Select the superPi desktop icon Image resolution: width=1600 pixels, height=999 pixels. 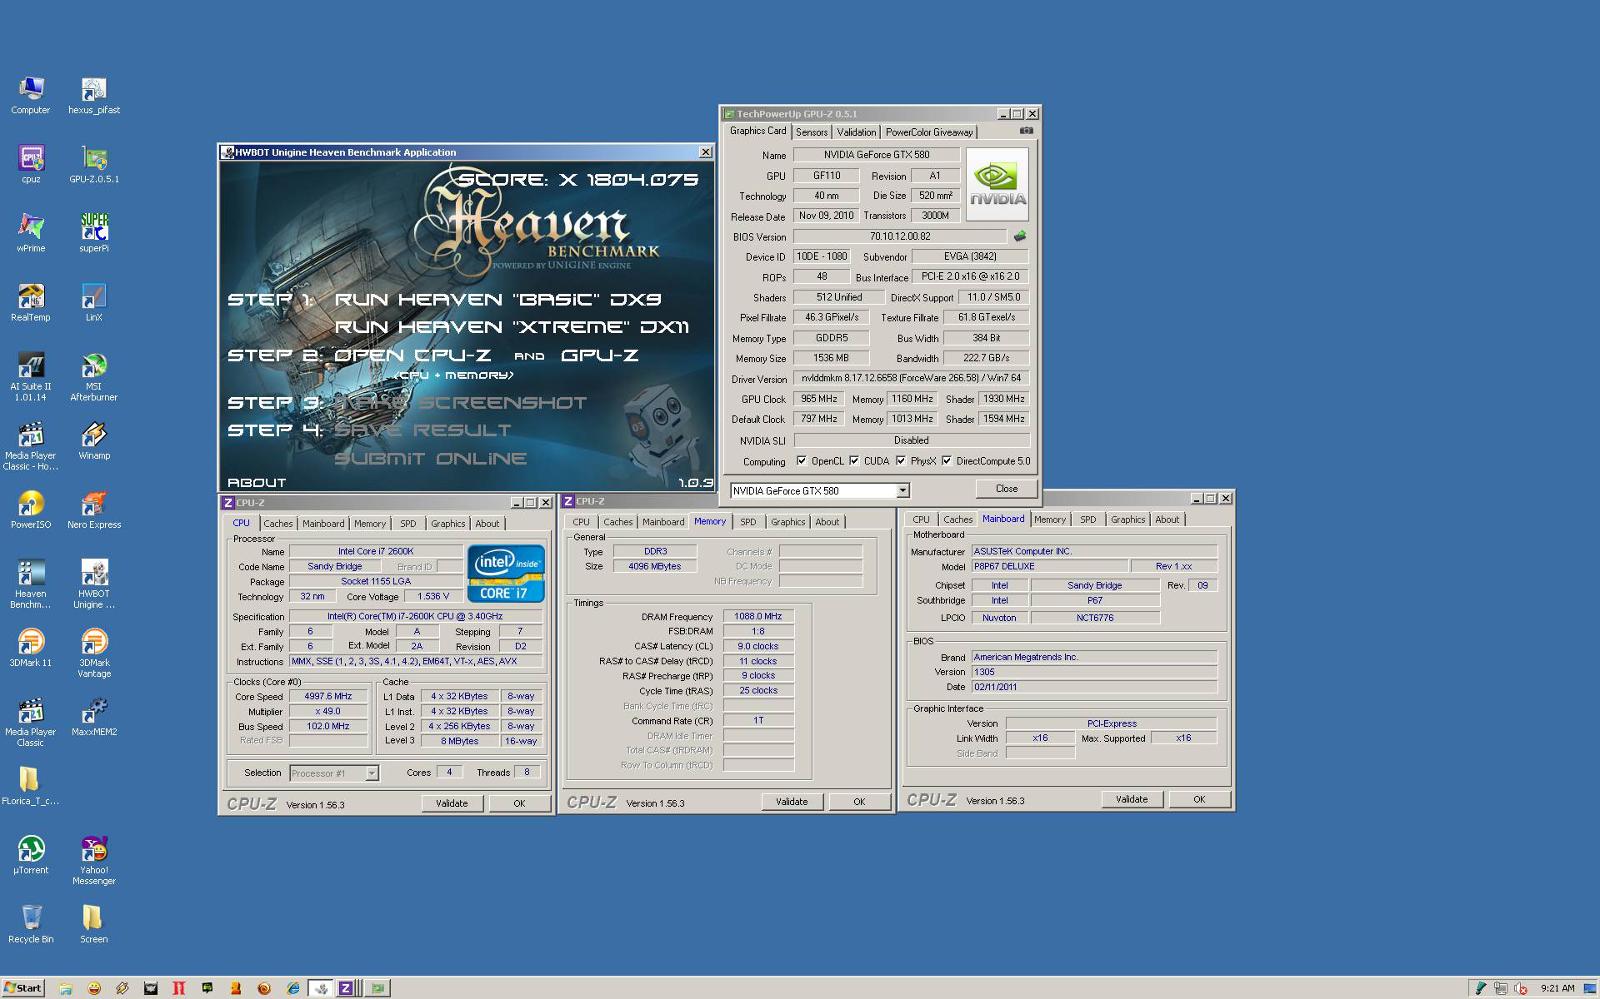(94, 234)
